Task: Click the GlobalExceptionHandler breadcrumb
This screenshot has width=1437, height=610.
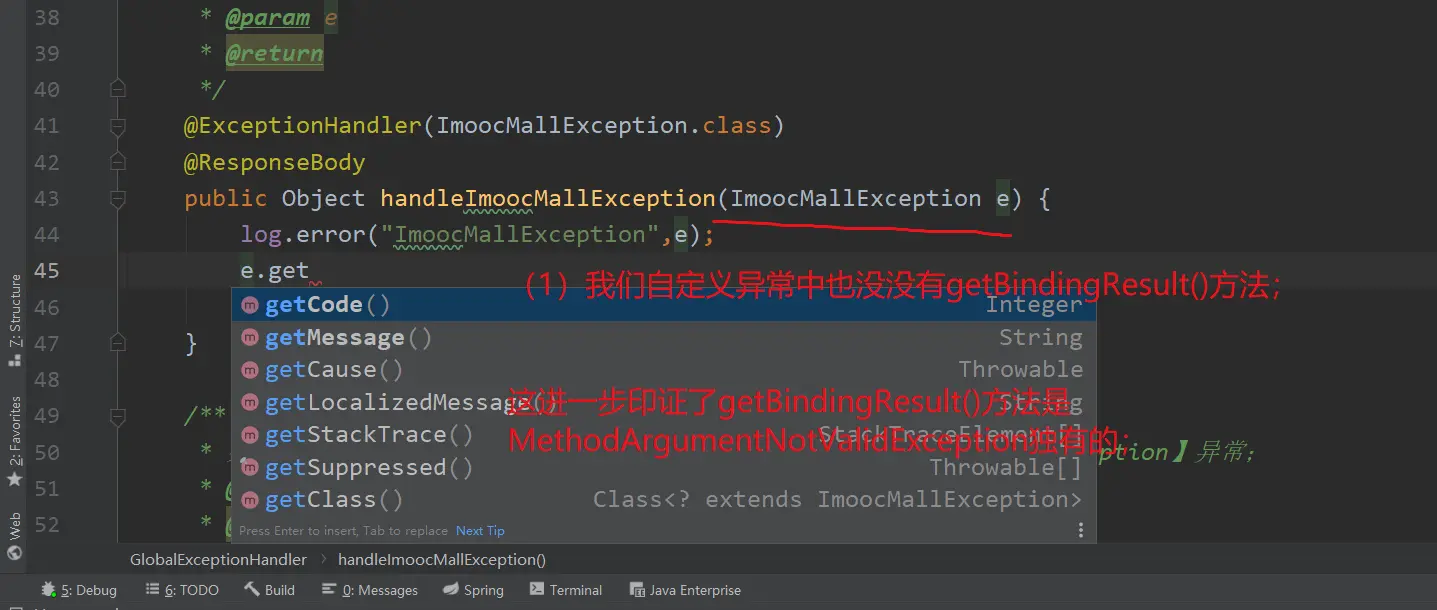Action: tap(218, 560)
